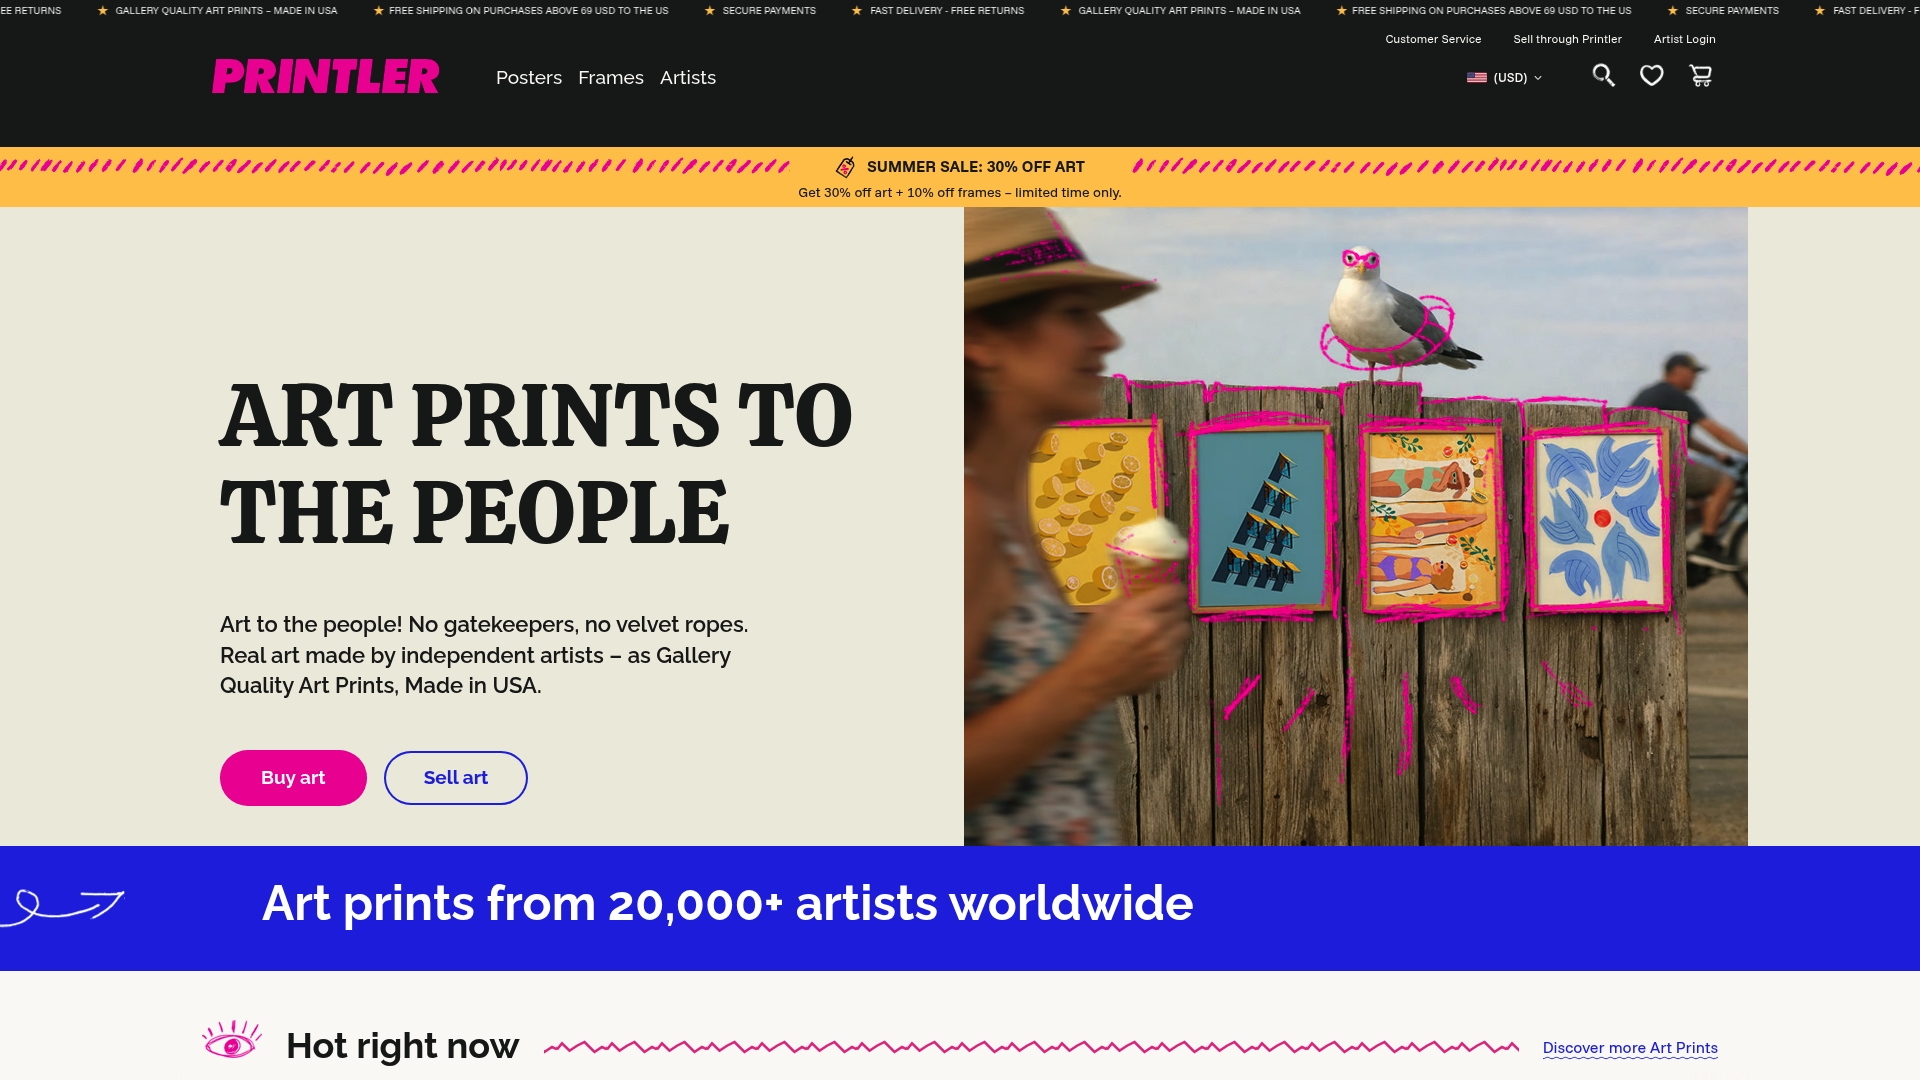Open the Posters menu
This screenshot has width=1920, height=1080.
tap(529, 78)
